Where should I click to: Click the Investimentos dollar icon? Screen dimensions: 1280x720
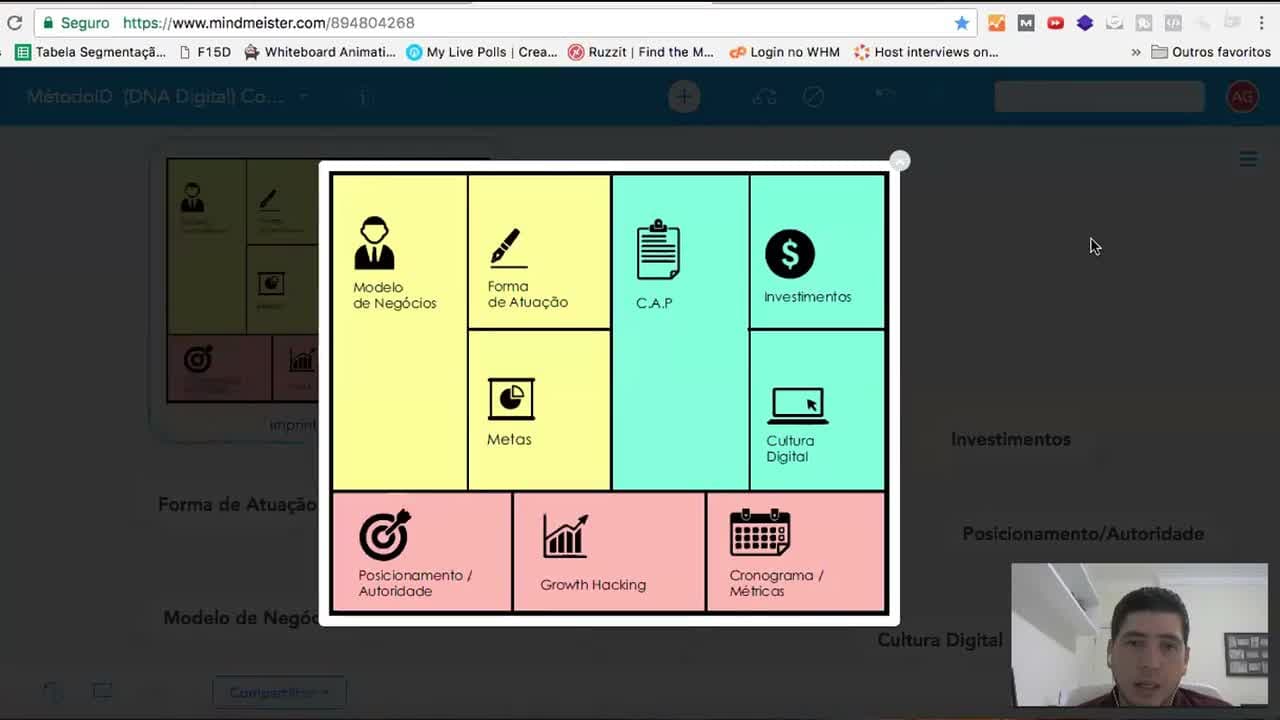pyautogui.click(x=790, y=254)
